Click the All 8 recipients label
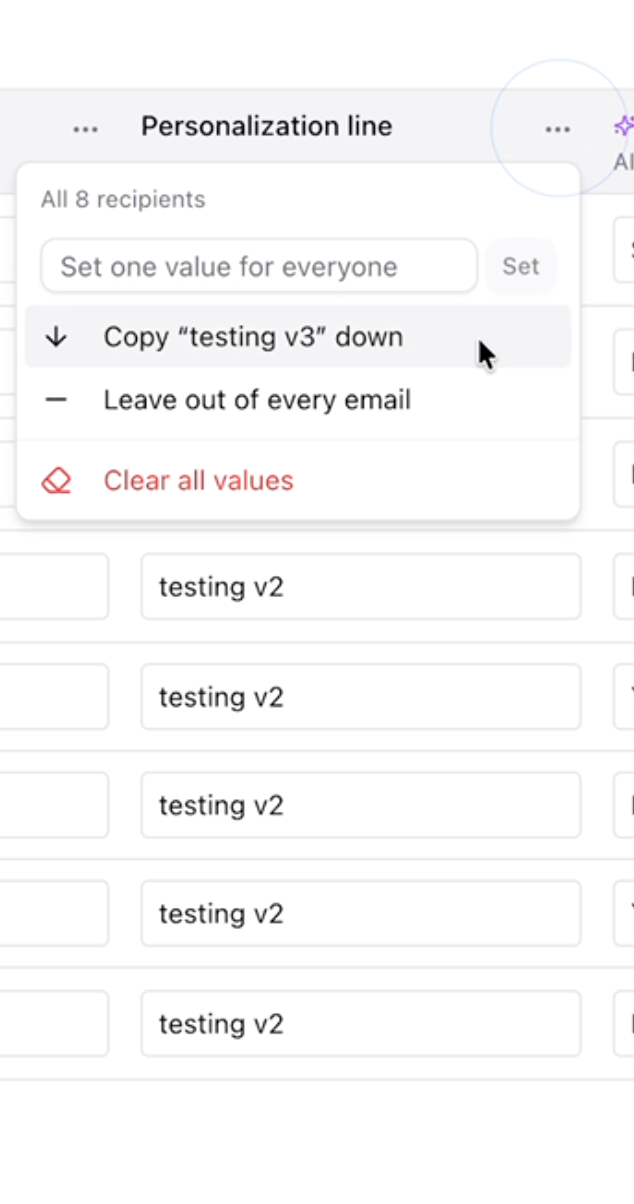This screenshot has height=1204, width=634. 123,199
